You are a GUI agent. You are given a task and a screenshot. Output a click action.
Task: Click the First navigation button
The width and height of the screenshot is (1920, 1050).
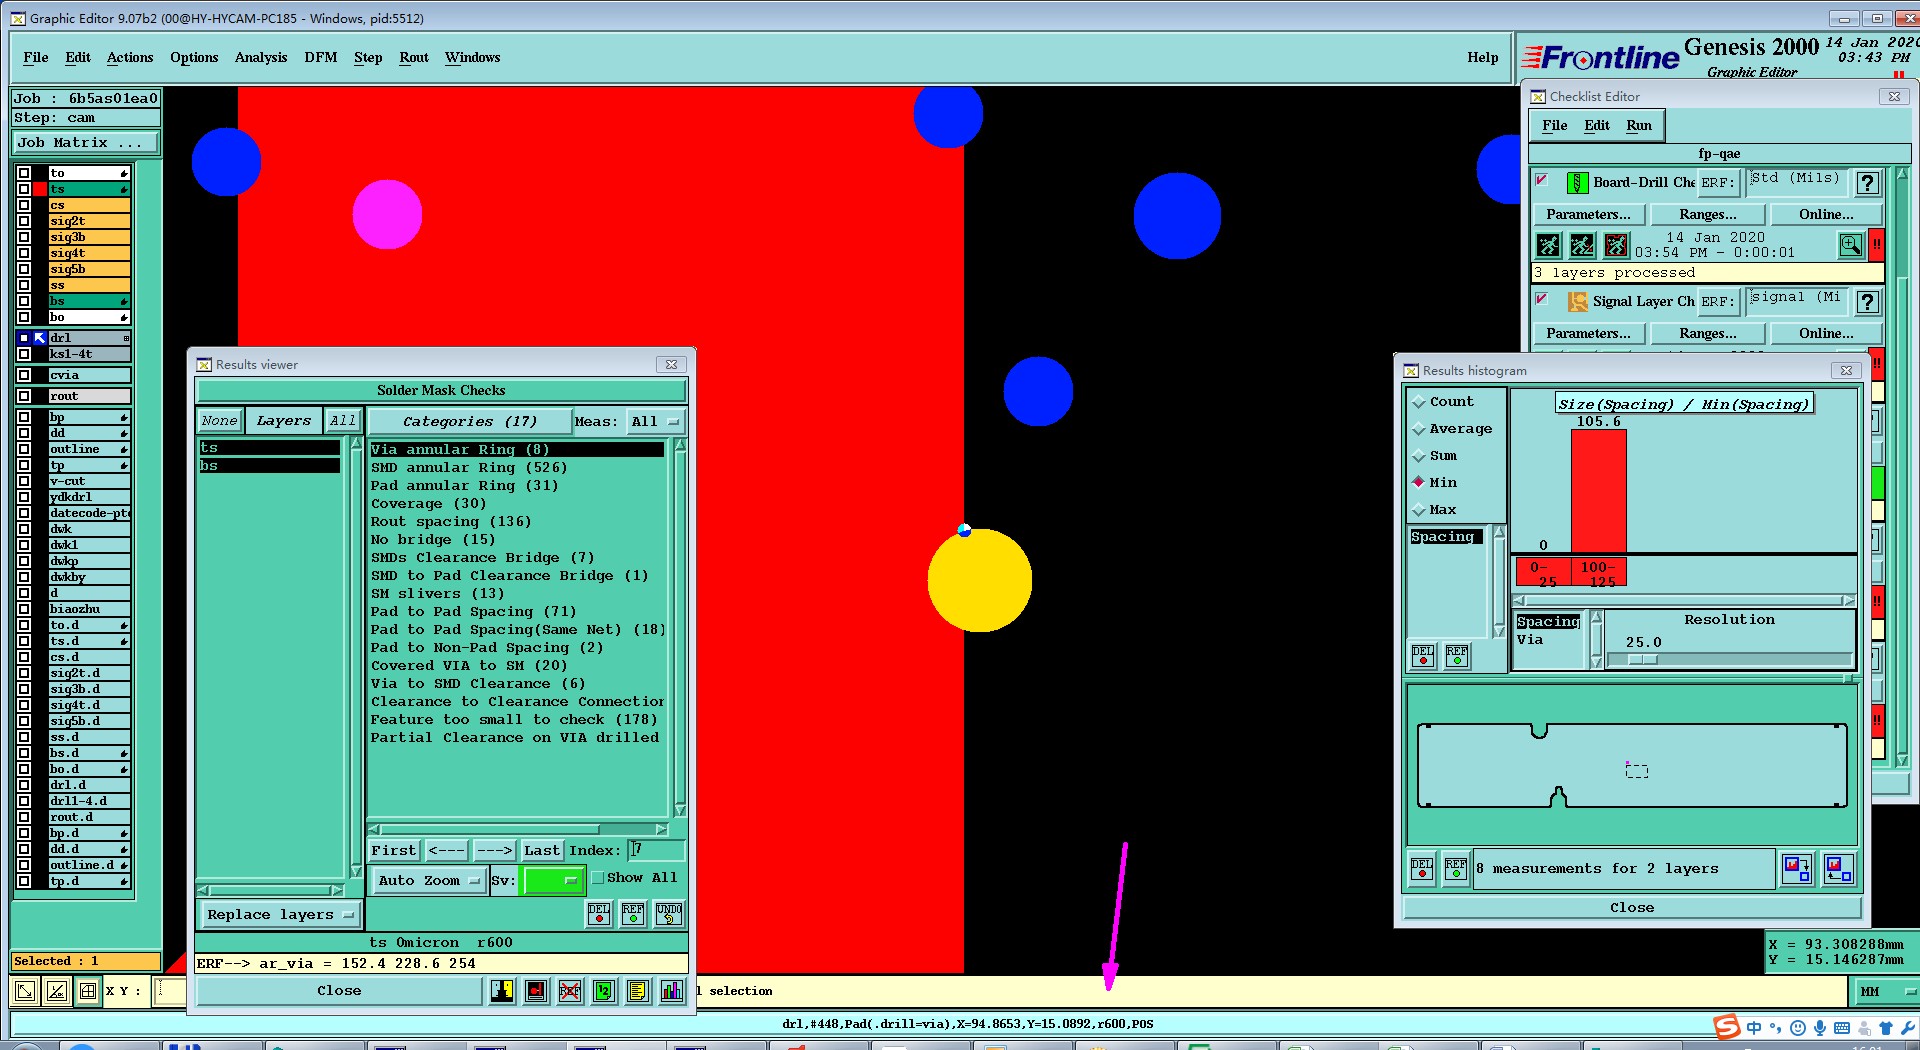393,851
